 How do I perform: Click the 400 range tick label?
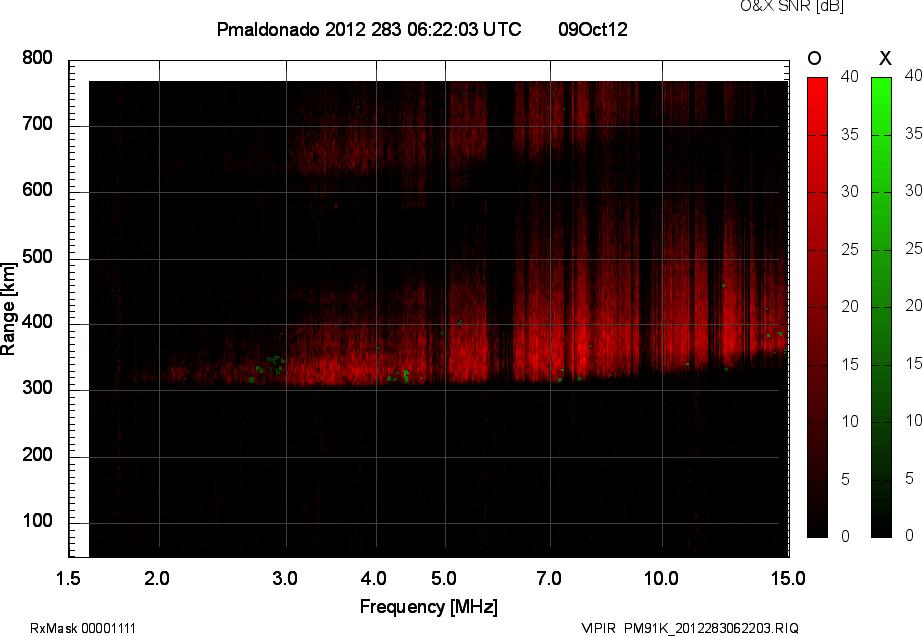pos(37,322)
